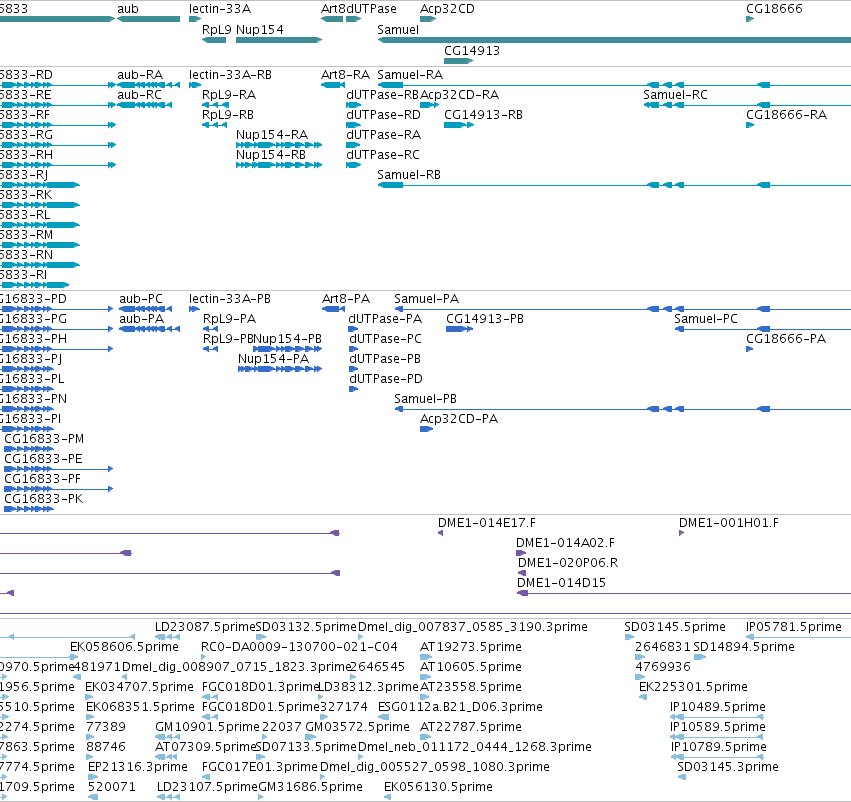Click protein aub-PC
This screenshot has width=851, height=802.
point(141,298)
